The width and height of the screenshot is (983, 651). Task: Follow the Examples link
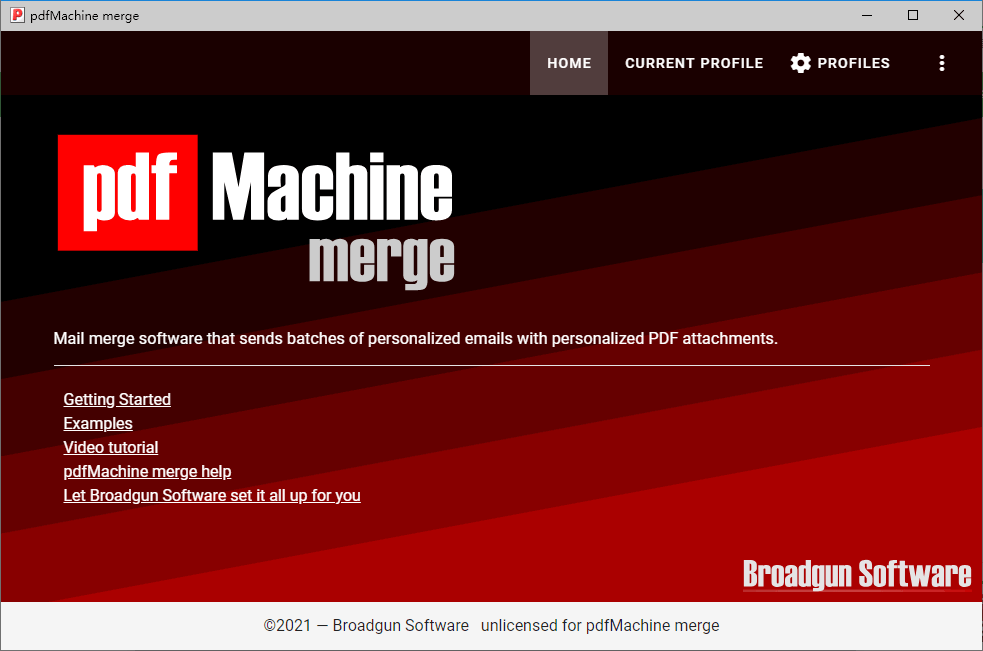(98, 423)
